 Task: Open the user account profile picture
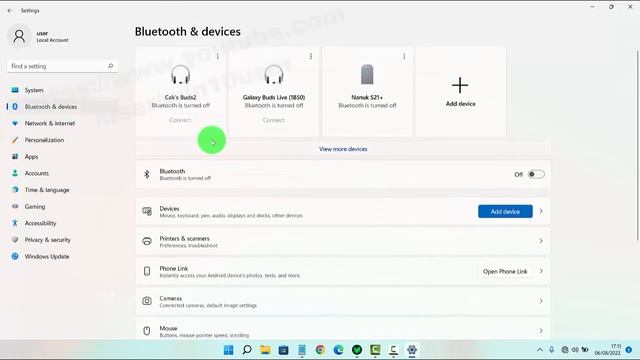[x=19, y=36]
